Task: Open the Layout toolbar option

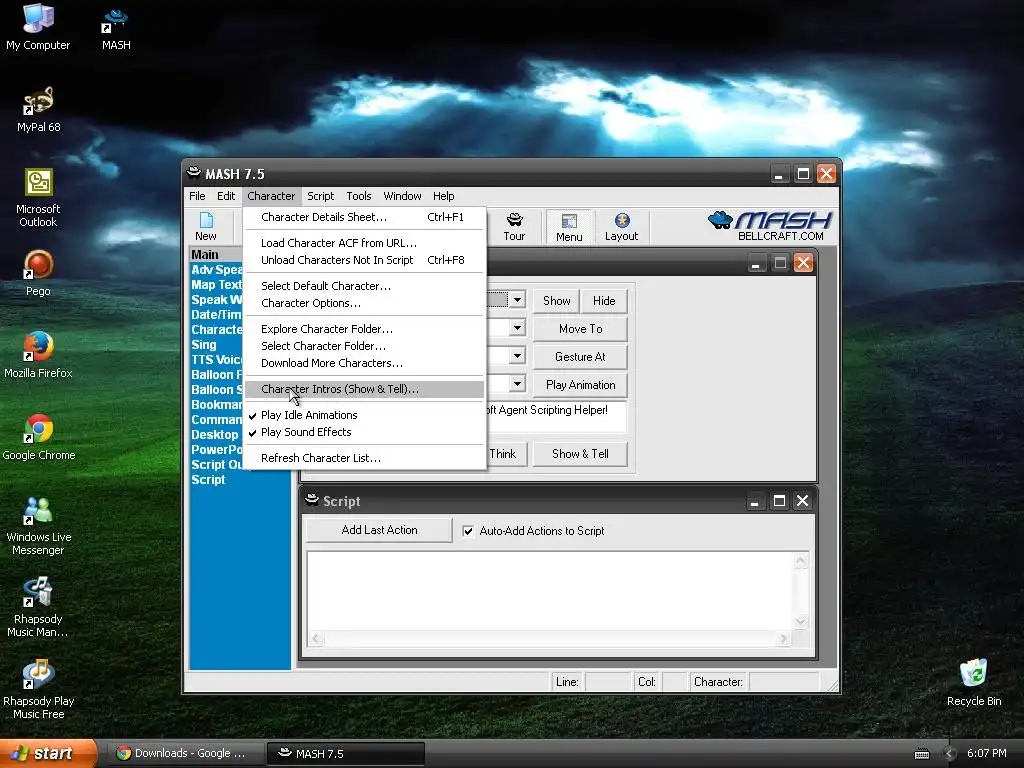Action: tap(621, 227)
